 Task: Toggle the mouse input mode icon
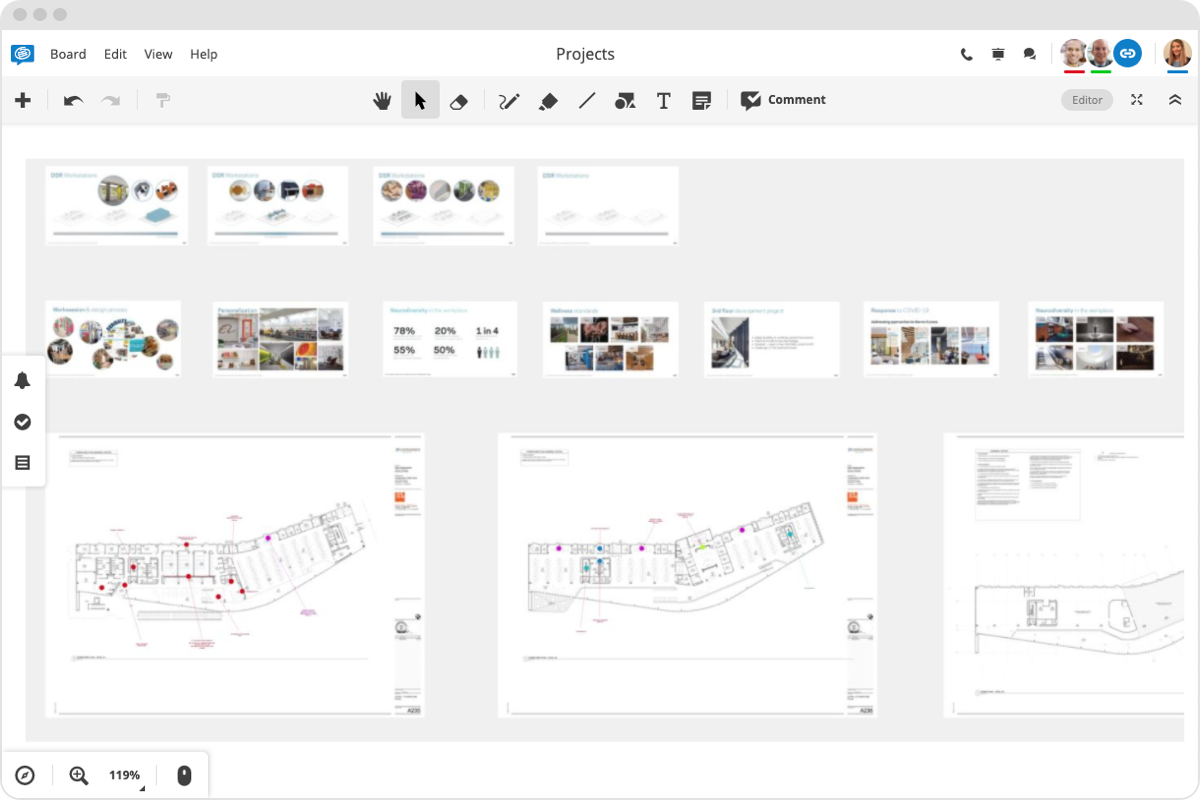coord(184,775)
